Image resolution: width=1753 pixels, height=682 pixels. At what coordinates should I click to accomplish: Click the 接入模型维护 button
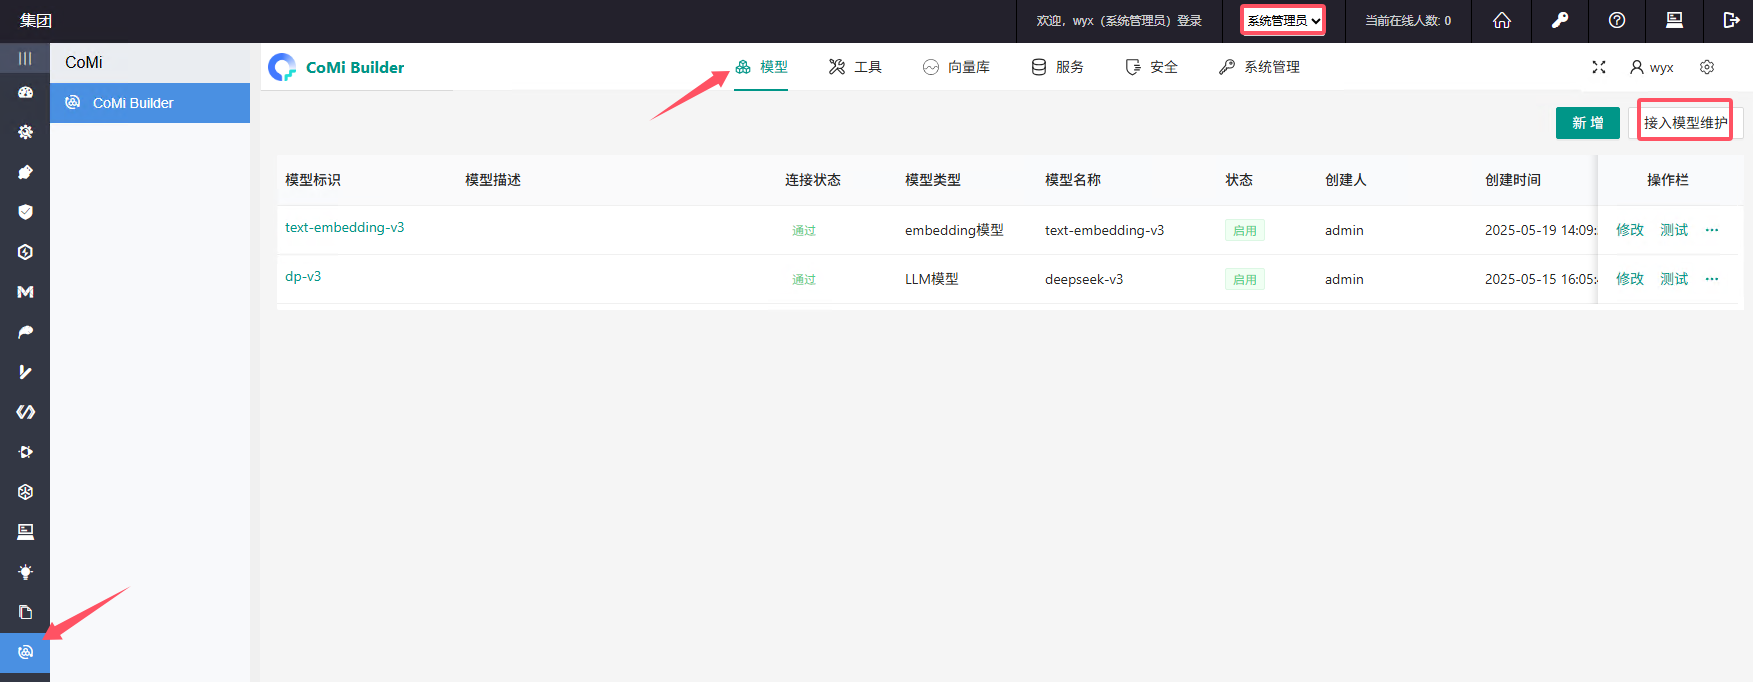(x=1685, y=123)
